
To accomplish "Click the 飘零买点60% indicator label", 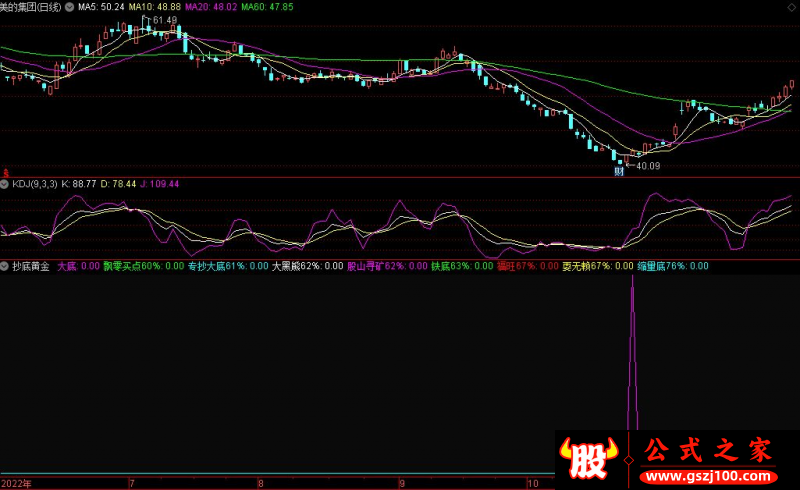I will pos(133,267).
